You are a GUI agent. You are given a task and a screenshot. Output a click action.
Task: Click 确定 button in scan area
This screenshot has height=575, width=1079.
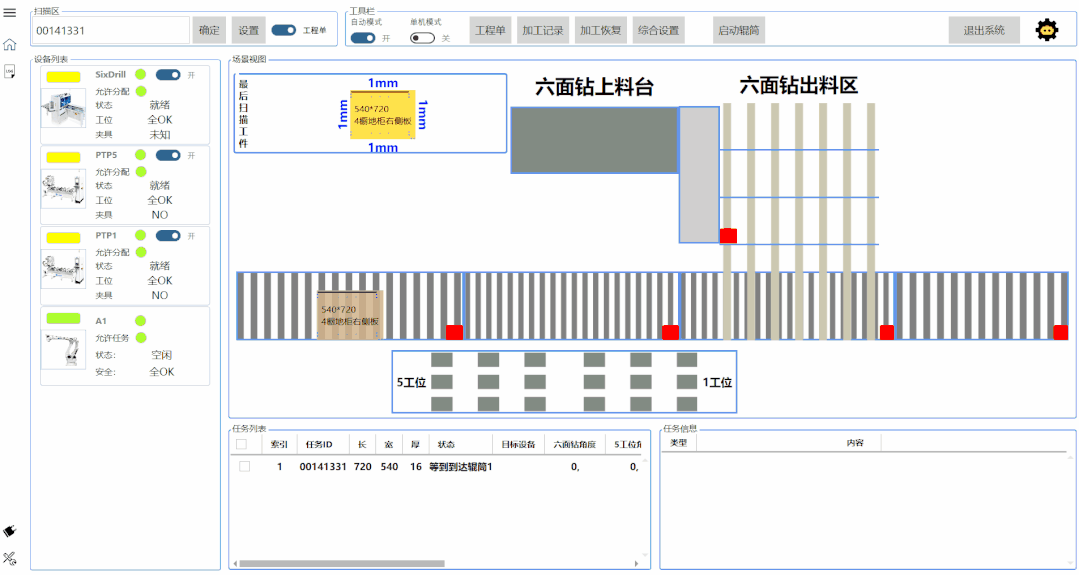[x=209, y=30]
